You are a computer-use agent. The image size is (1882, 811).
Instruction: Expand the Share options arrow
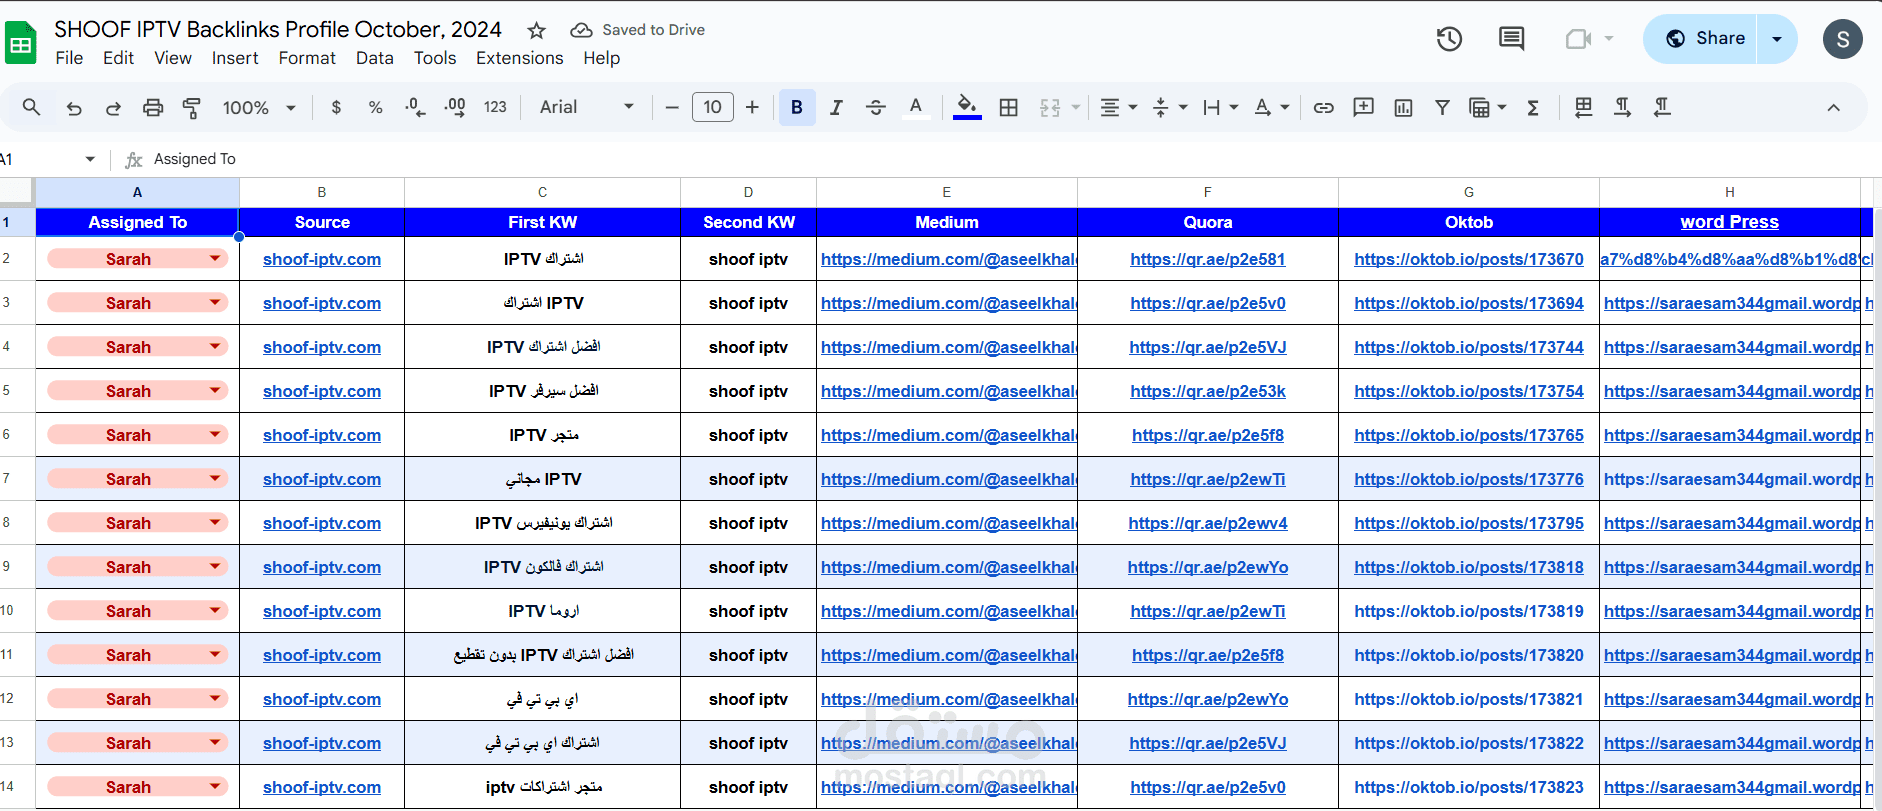[1777, 39]
